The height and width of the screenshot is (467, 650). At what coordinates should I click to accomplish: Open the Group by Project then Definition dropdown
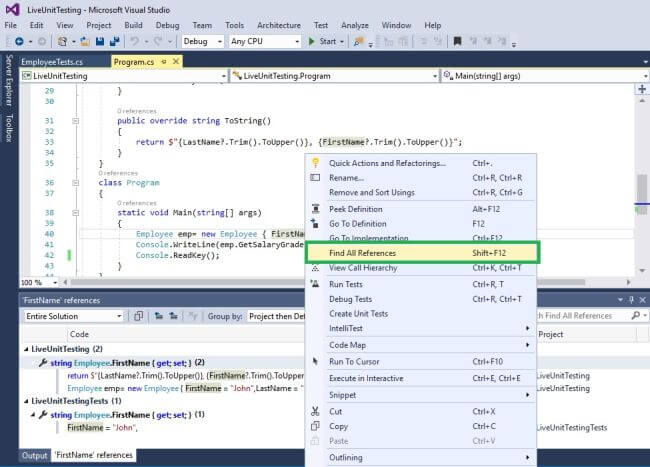click(276, 317)
